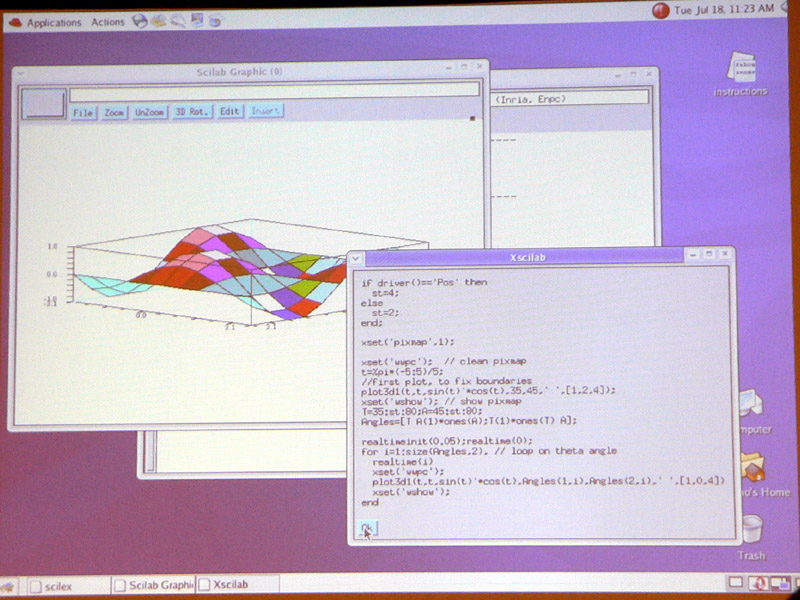Minimize the Scilab Graphic window

coord(448,67)
